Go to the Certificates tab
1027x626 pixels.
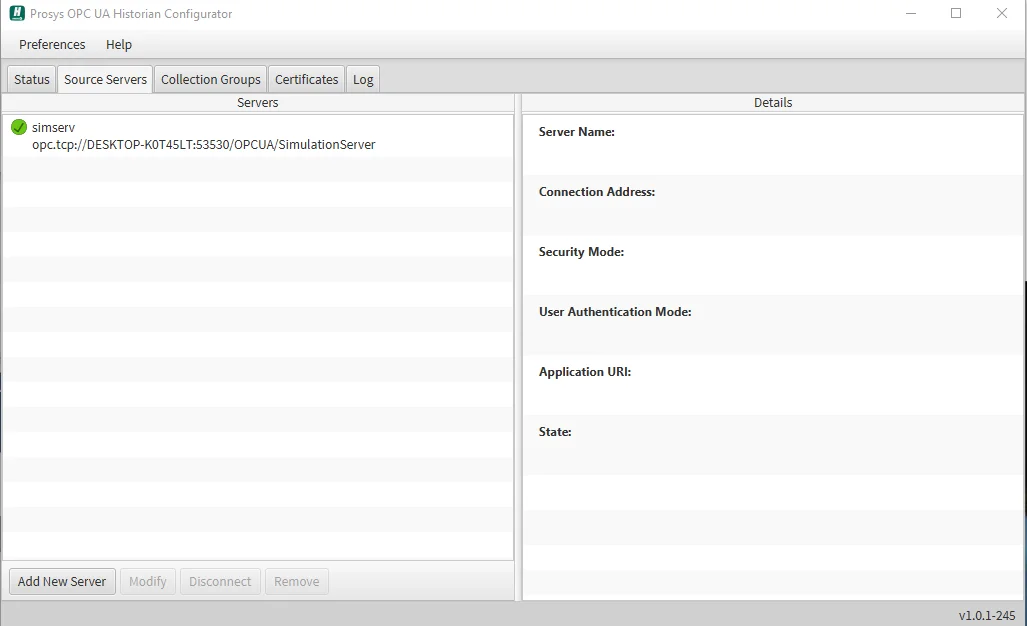[x=307, y=79]
